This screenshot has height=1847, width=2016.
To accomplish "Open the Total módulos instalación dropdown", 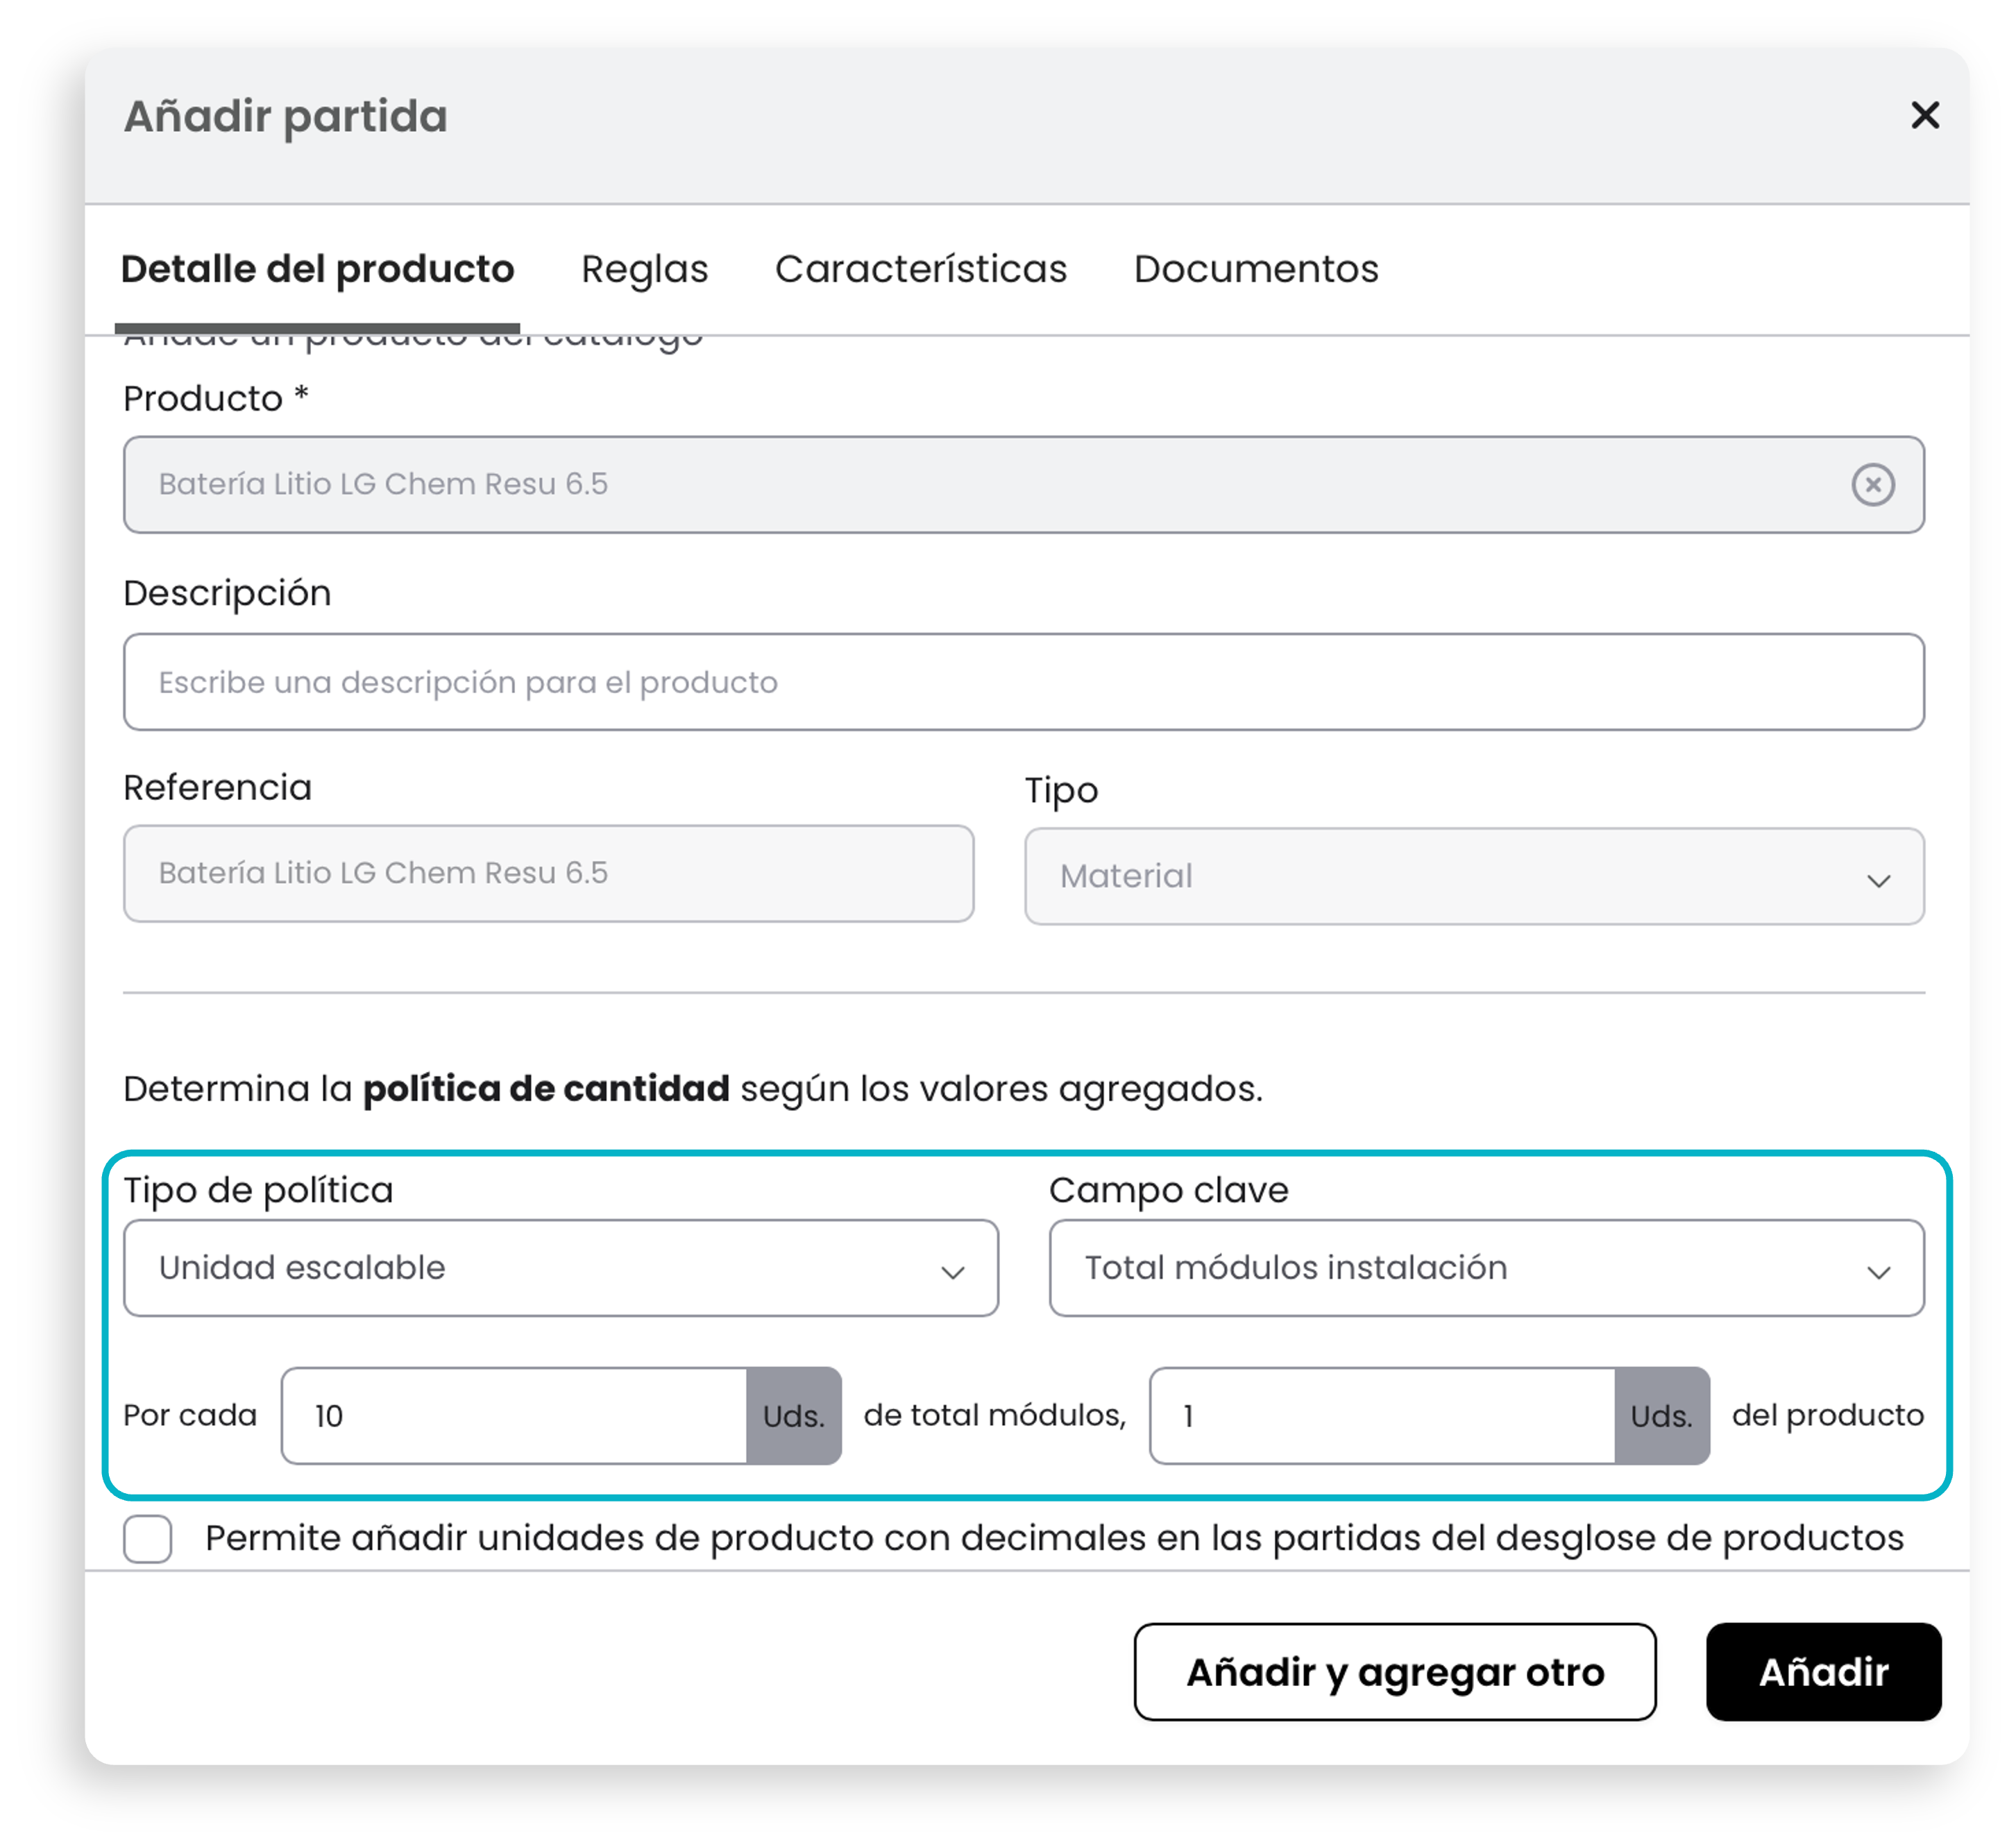I will pyautogui.click(x=1486, y=1268).
